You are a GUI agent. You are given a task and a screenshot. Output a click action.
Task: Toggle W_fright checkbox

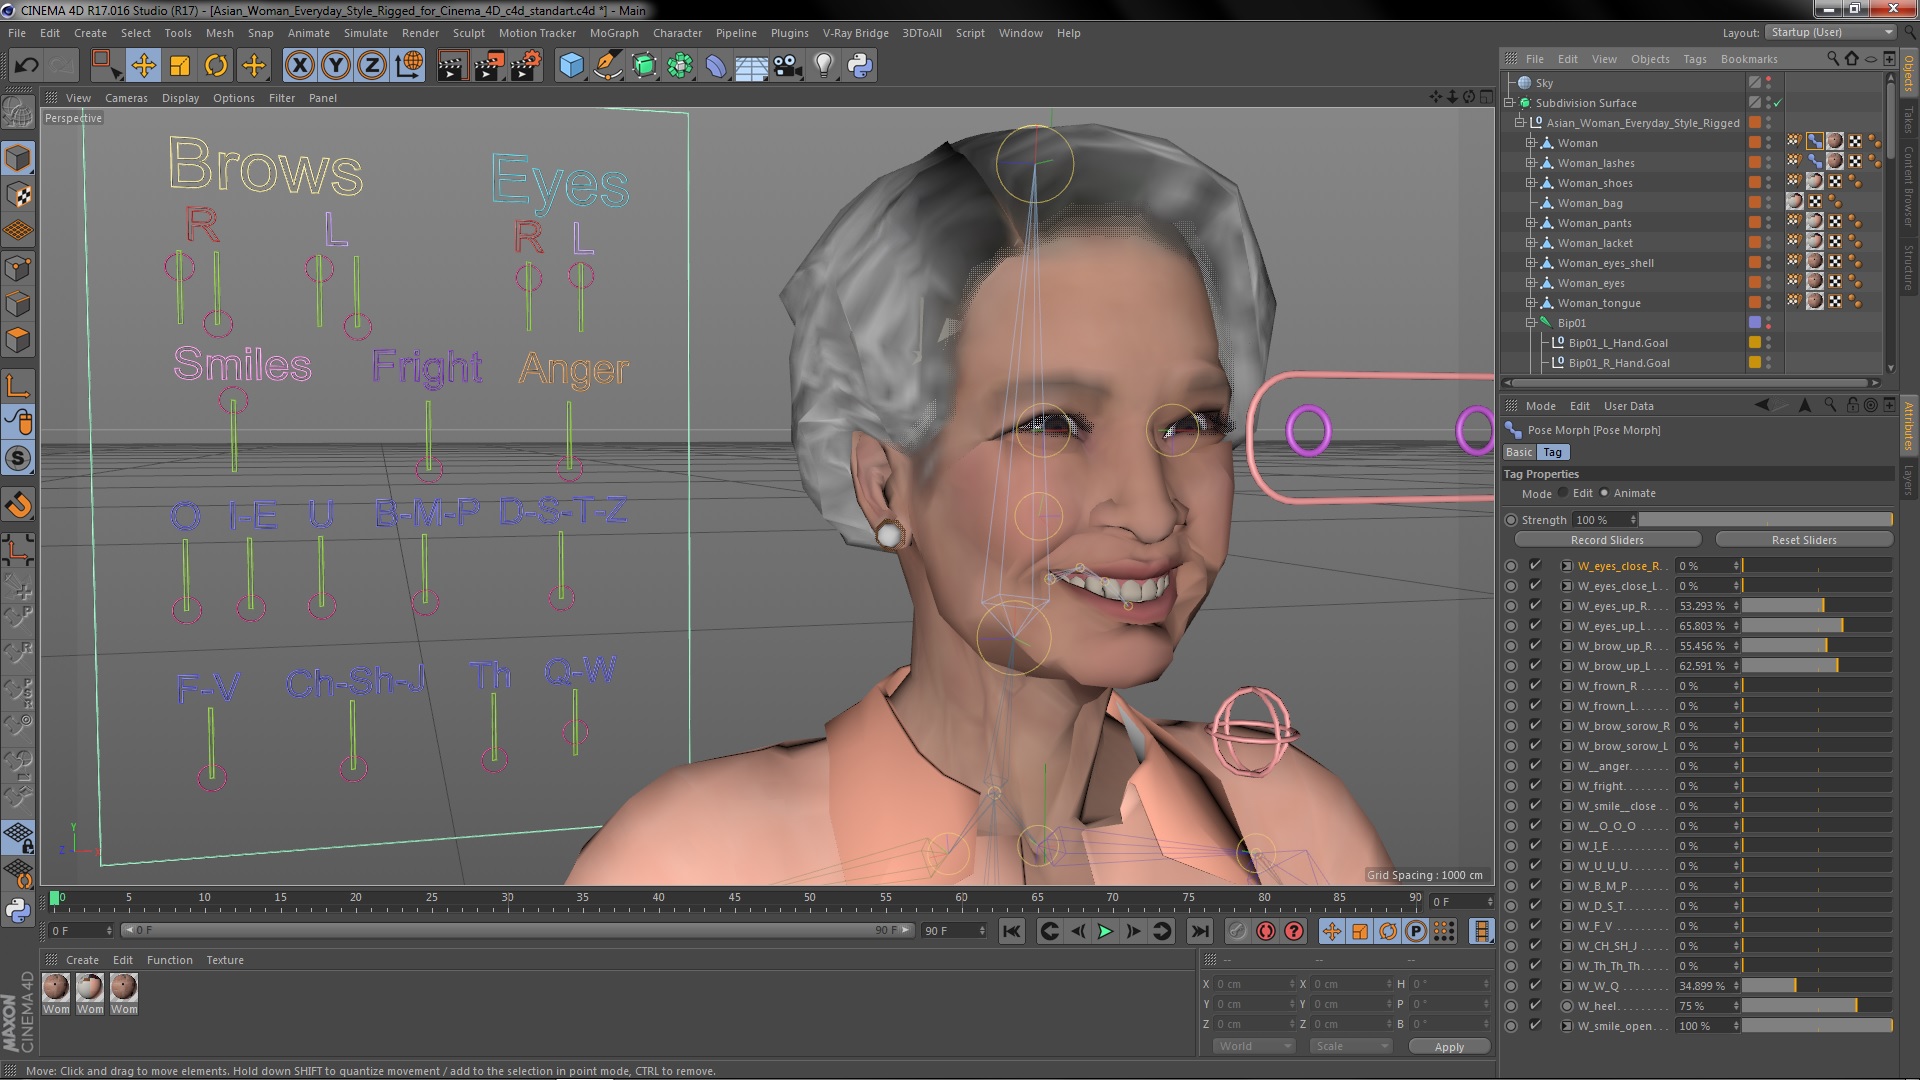tap(1535, 786)
